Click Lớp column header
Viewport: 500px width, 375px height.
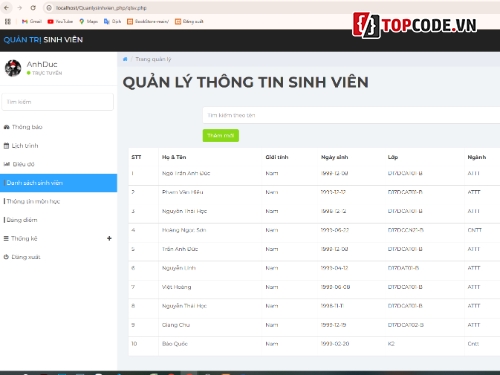[393, 157]
